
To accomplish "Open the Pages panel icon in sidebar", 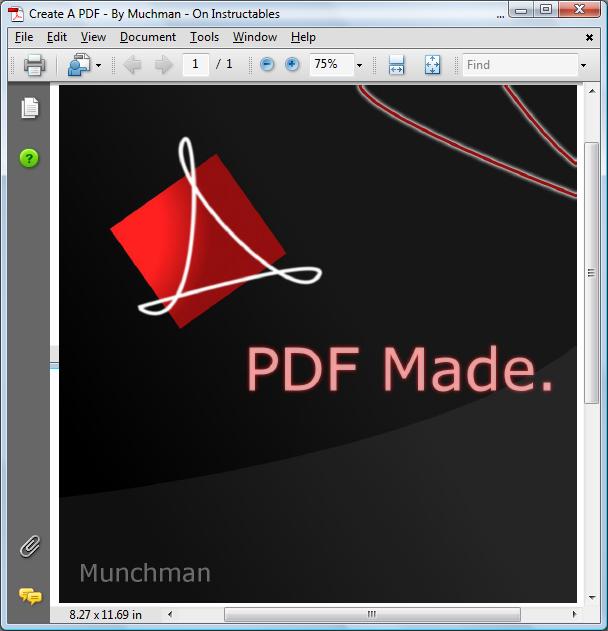I will click(x=29, y=108).
